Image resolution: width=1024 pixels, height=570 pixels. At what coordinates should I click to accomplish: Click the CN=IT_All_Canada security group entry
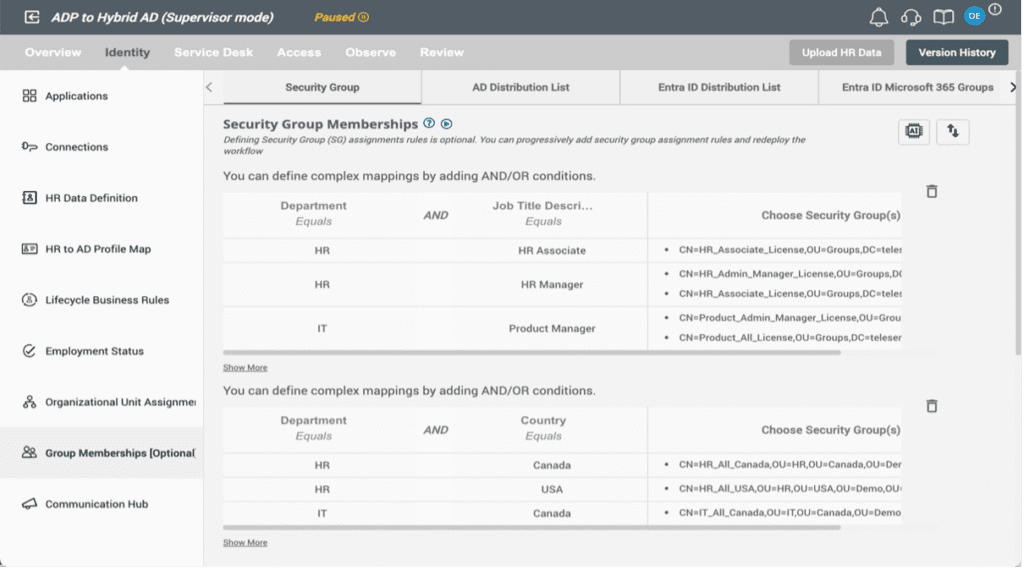pos(790,513)
